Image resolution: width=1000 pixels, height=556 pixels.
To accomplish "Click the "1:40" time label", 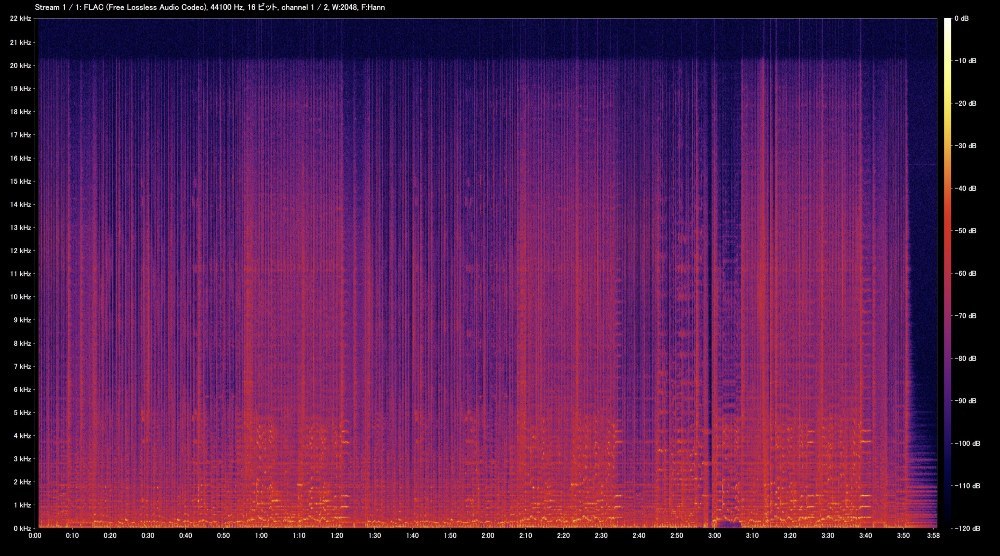I will point(412,536).
